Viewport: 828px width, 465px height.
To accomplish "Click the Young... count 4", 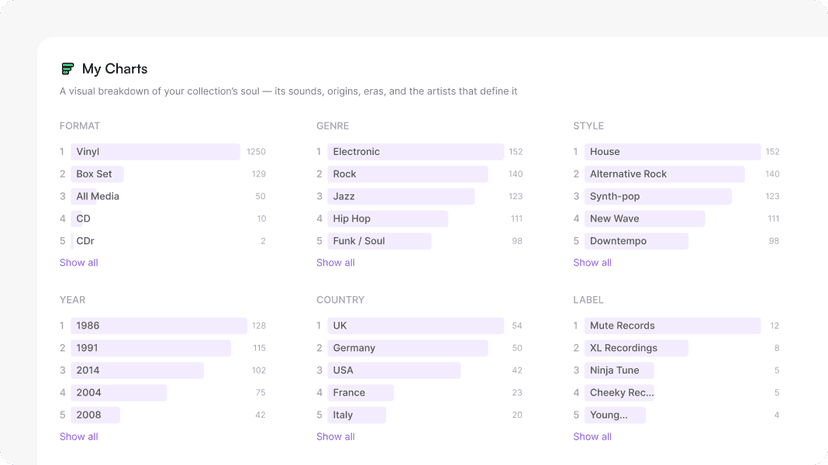I will pyautogui.click(x=777, y=415).
